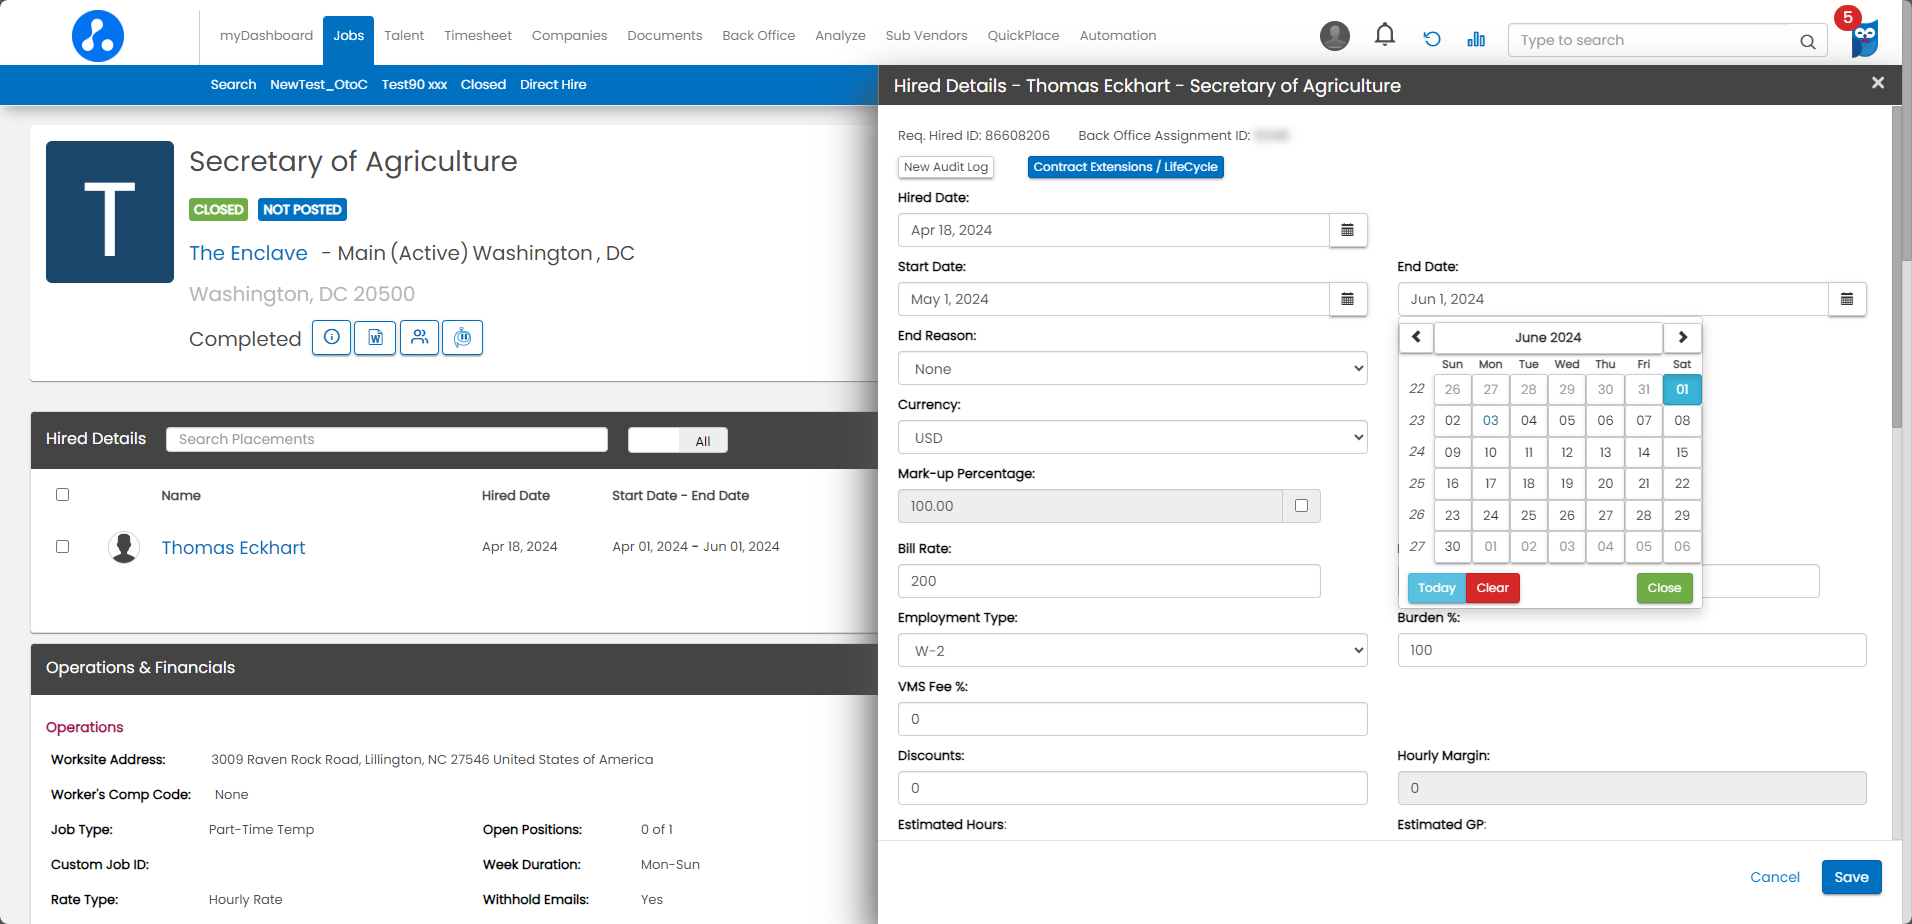Viewport: 1912px width, 924px height.
Task: Switch to the Timesheet tab
Action: (x=477, y=36)
